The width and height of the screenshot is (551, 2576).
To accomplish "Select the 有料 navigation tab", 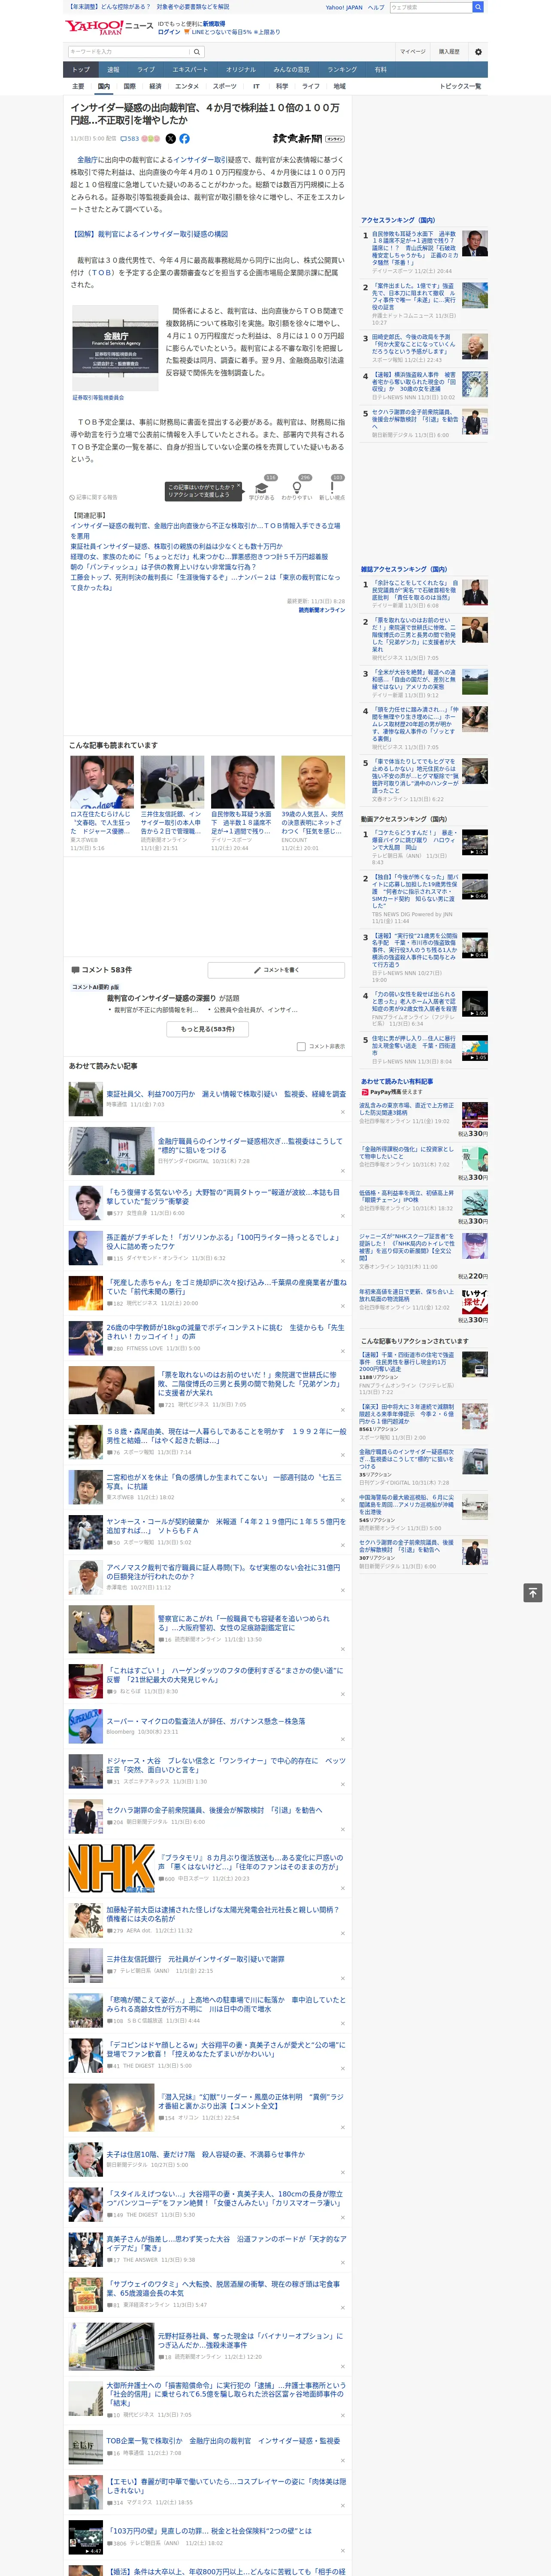I will tap(380, 70).
